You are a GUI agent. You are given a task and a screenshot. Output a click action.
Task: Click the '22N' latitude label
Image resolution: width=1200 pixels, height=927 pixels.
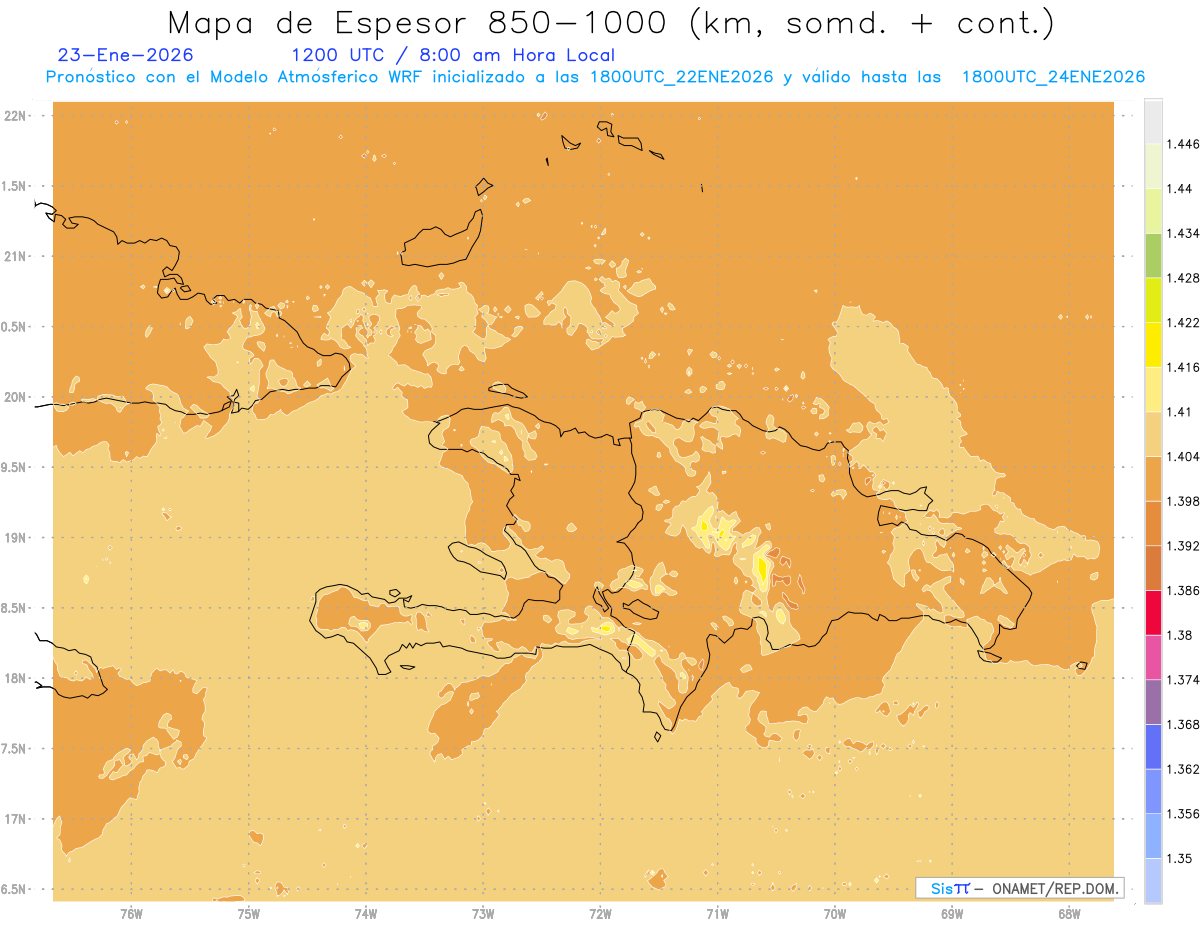(x=17, y=116)
